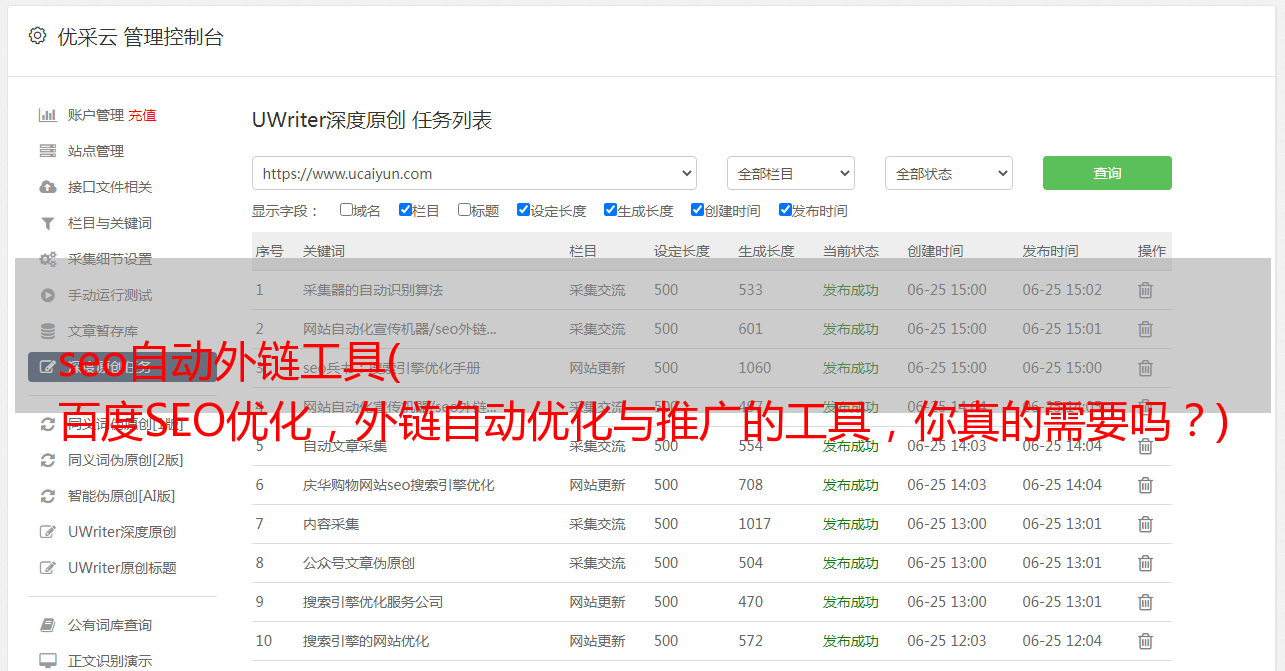1285x671 pixels.
Task: Uncheck the 栏目 field checkbox
Action: (405, 210)
